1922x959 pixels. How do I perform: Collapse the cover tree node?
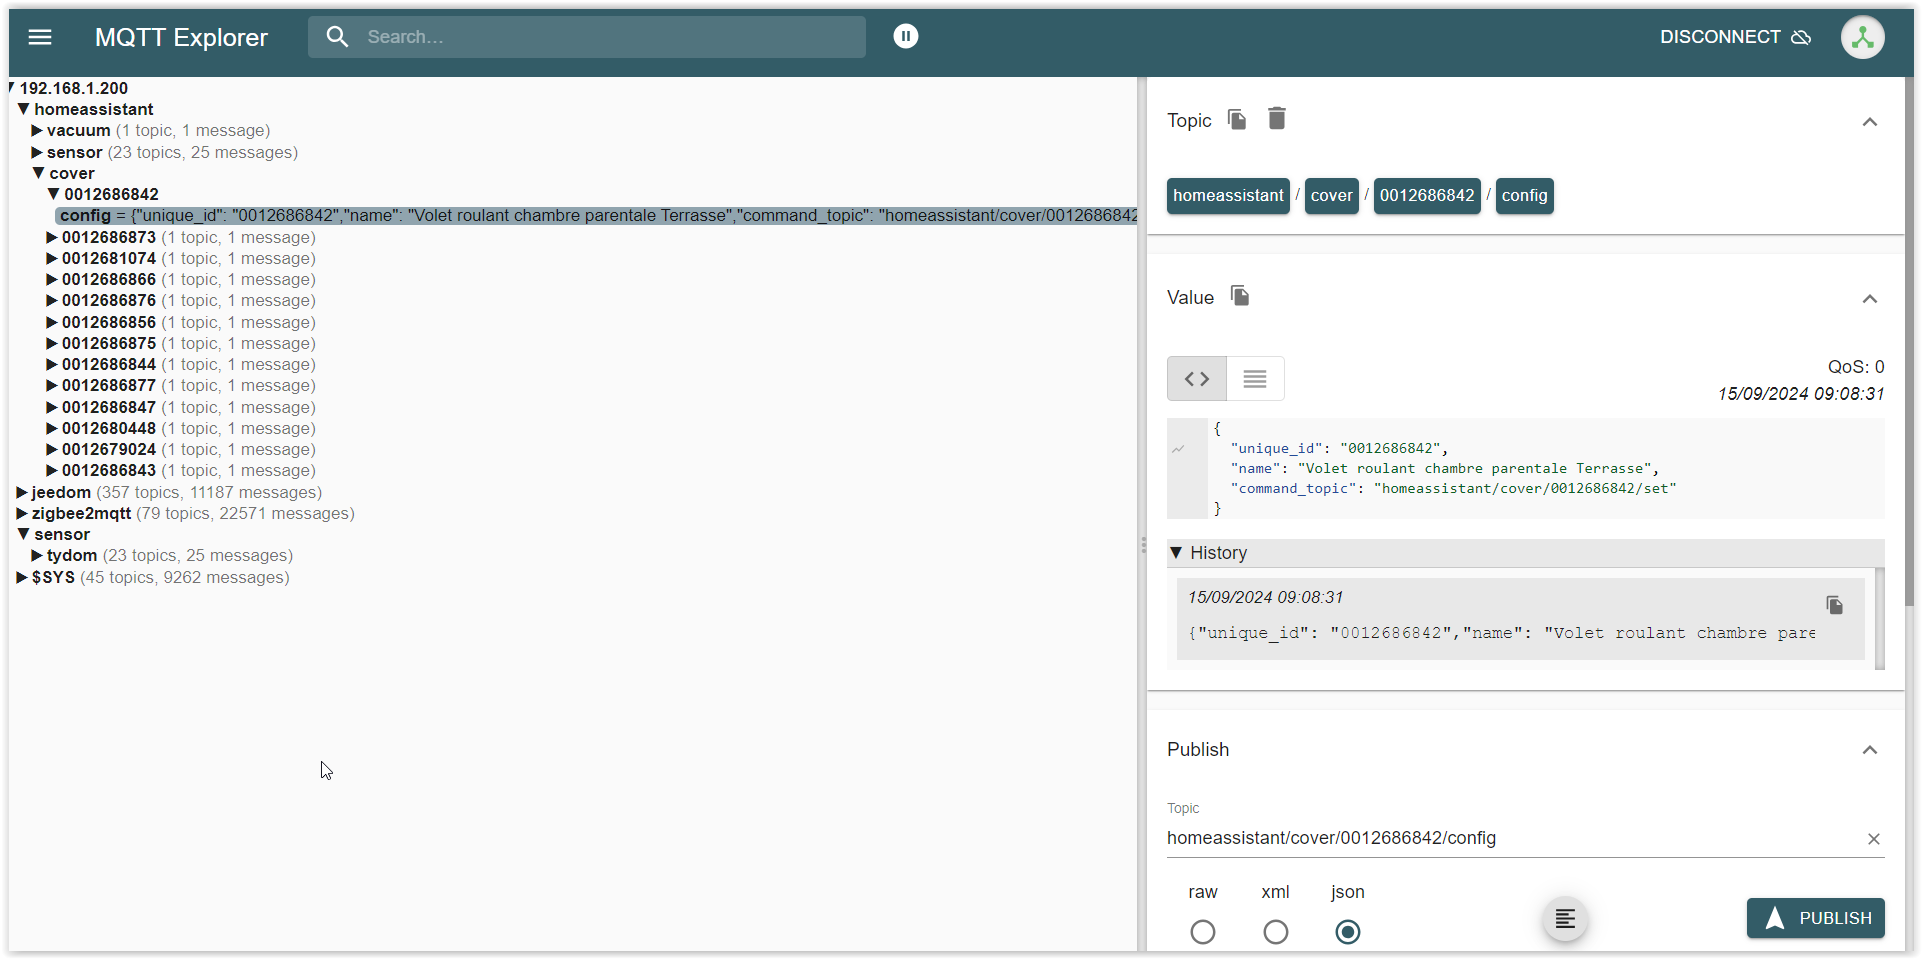pyautogui.click(x=38, y=173)
